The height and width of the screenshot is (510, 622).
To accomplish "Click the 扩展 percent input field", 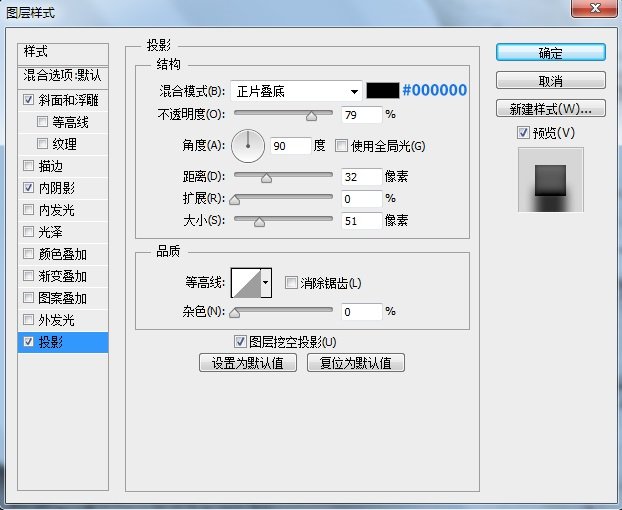I will click(x=362, y=199).
